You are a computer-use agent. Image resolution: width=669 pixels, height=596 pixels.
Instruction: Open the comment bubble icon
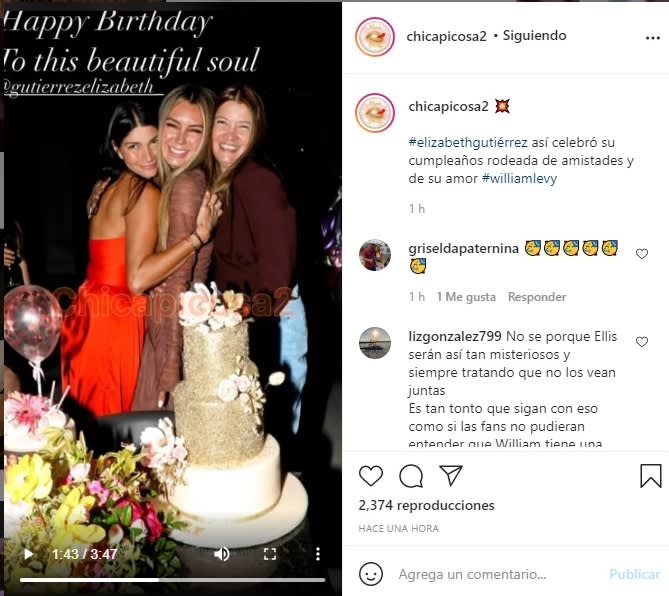click(x=411, y=476)
